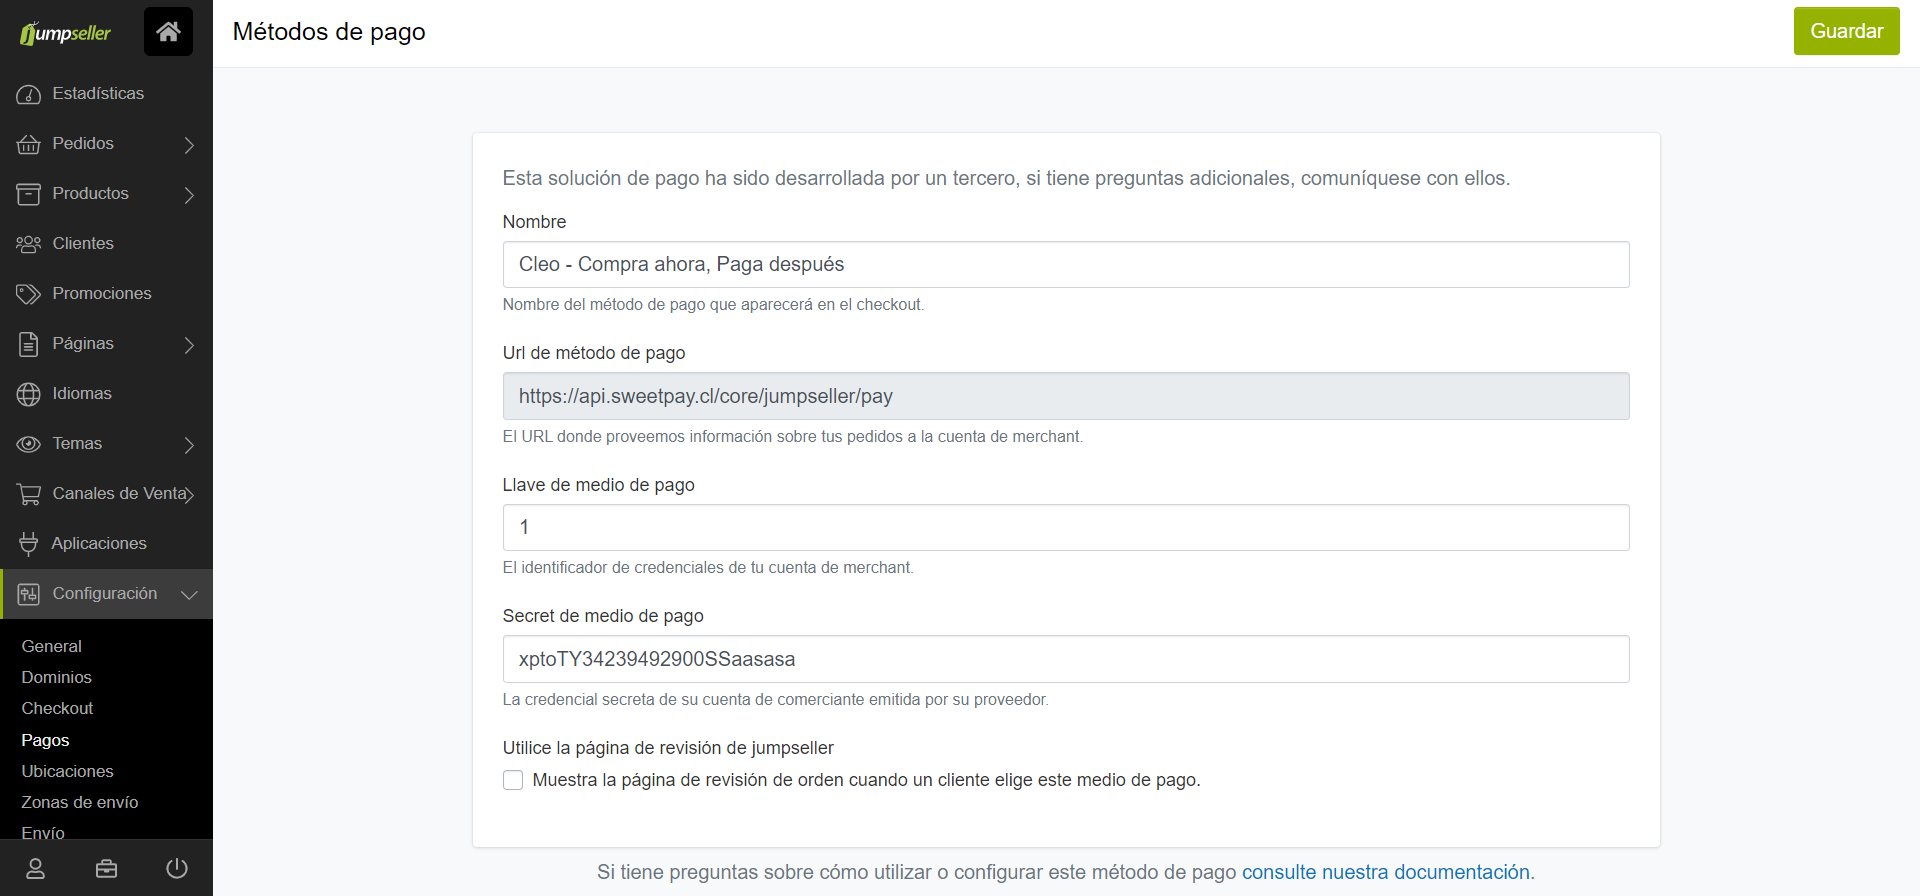Viewport: 1920px width, 896px height.
Task: Click the Secret de medio de pago field
Action: click(1066, 659)
